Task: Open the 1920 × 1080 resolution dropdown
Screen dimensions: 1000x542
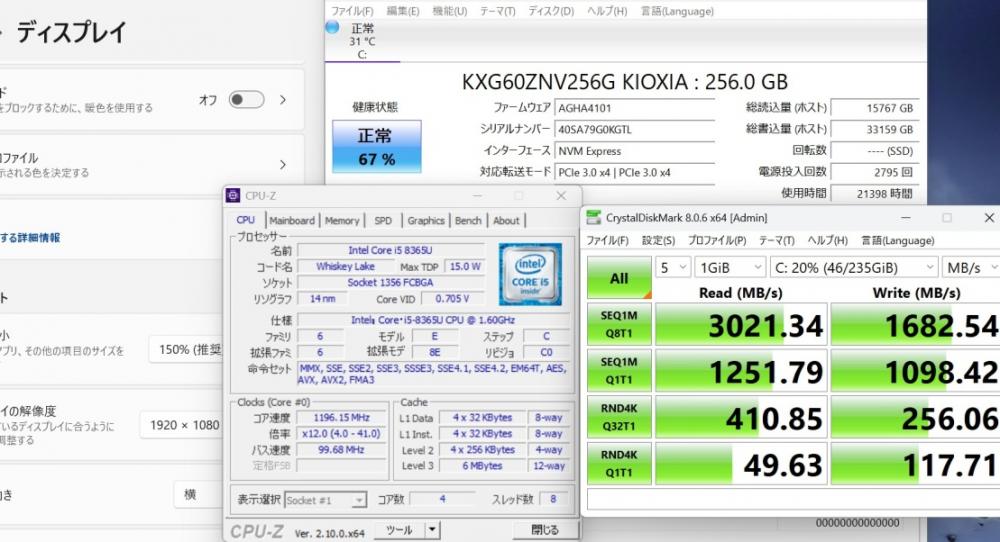Action: tap(182, 425)
